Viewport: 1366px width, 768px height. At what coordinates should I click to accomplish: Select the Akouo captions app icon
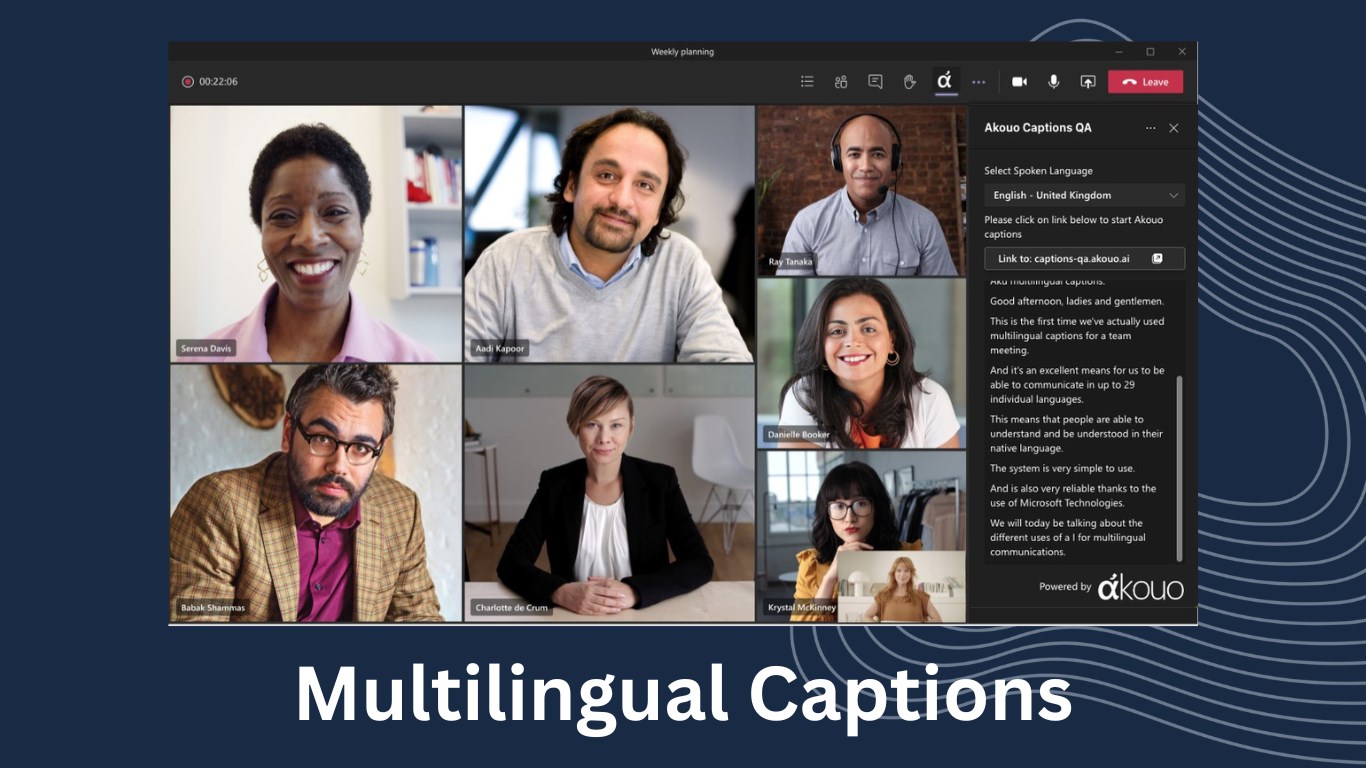[944, 81]
